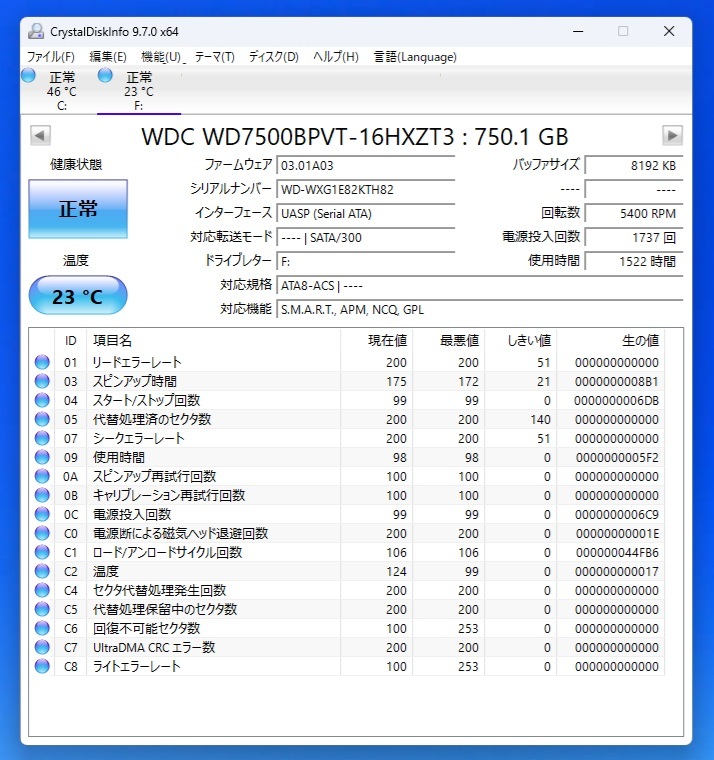Open the 言語(Language) menu
The width and height of the screenshot is (714, 760).
click(415, 57)
